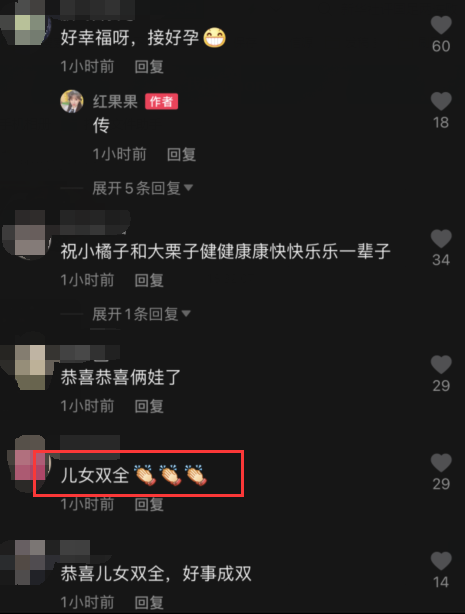Like 红果果's author reply with 18 likes
Image resolution: width=465 pixels, height=614 pixels.
pos(441,102)
